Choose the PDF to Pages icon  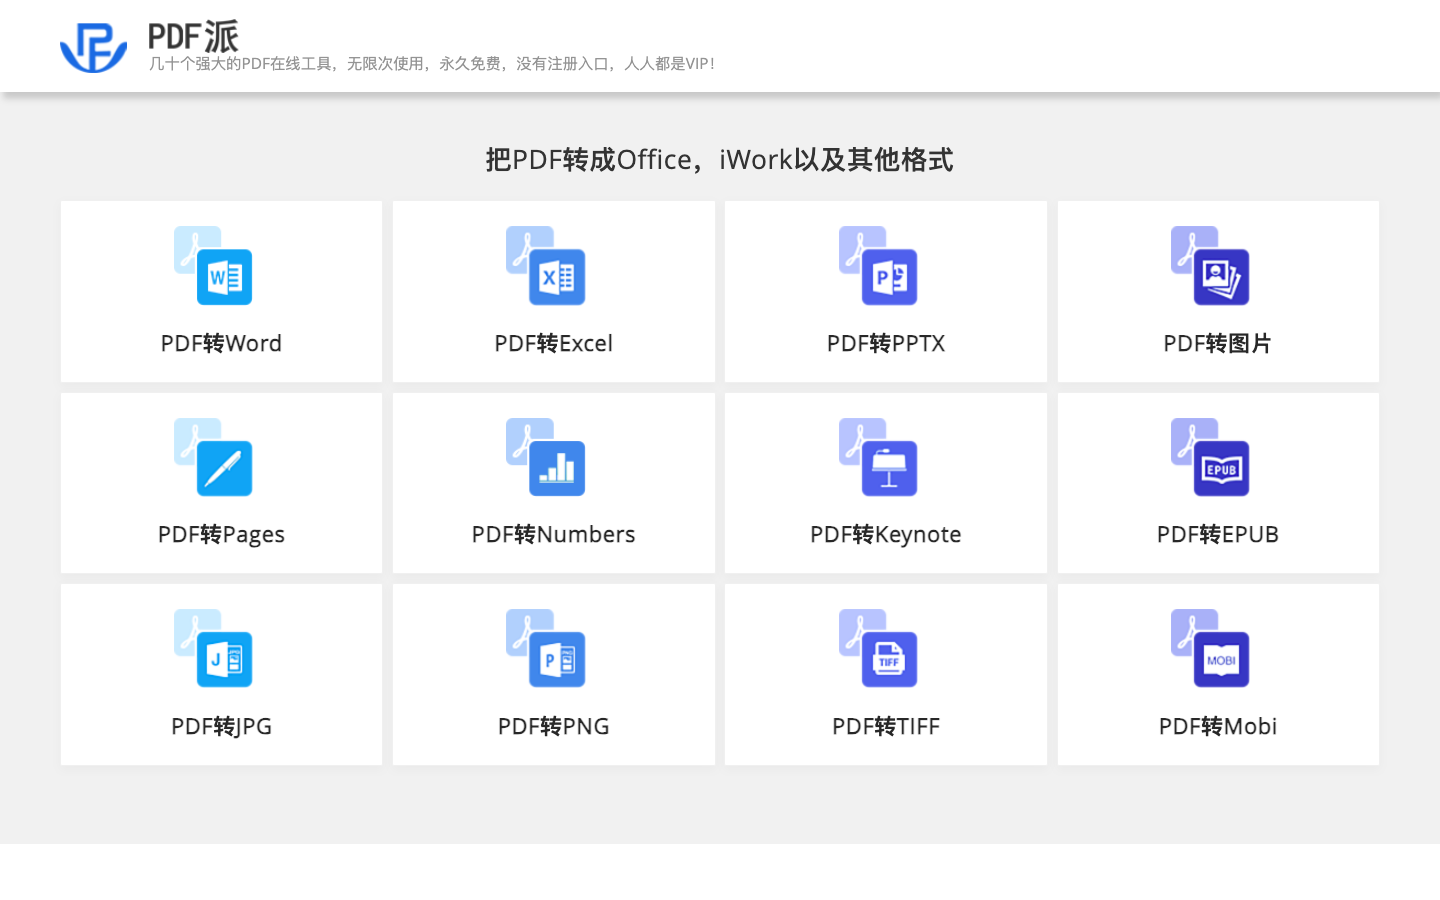click(x=213, y=457)
